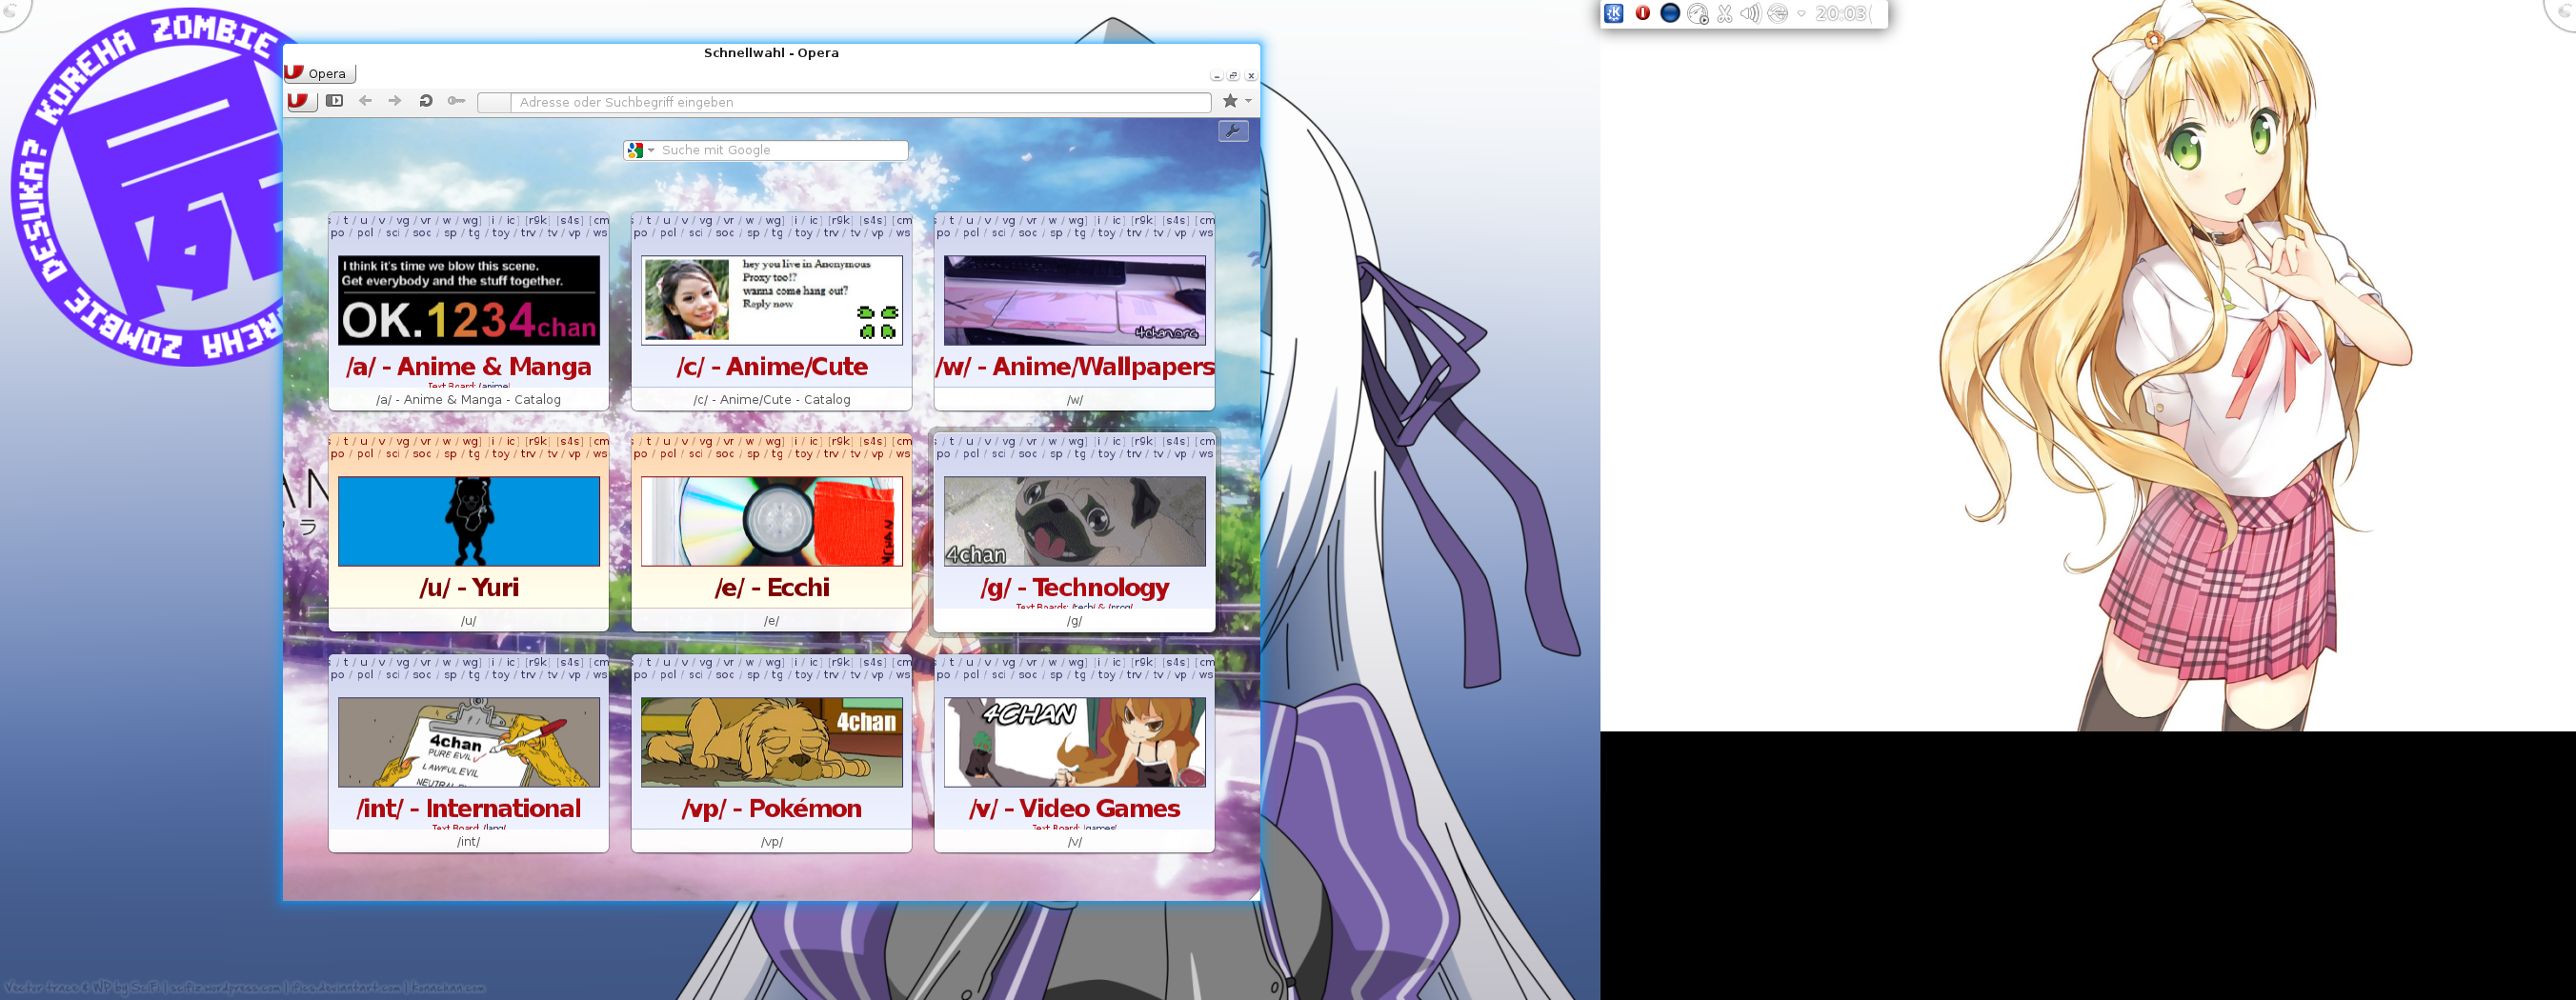Click the '/v/' caption below Video Games
This screenshot has width=2576, height=1000.
tap(1075, 842)
